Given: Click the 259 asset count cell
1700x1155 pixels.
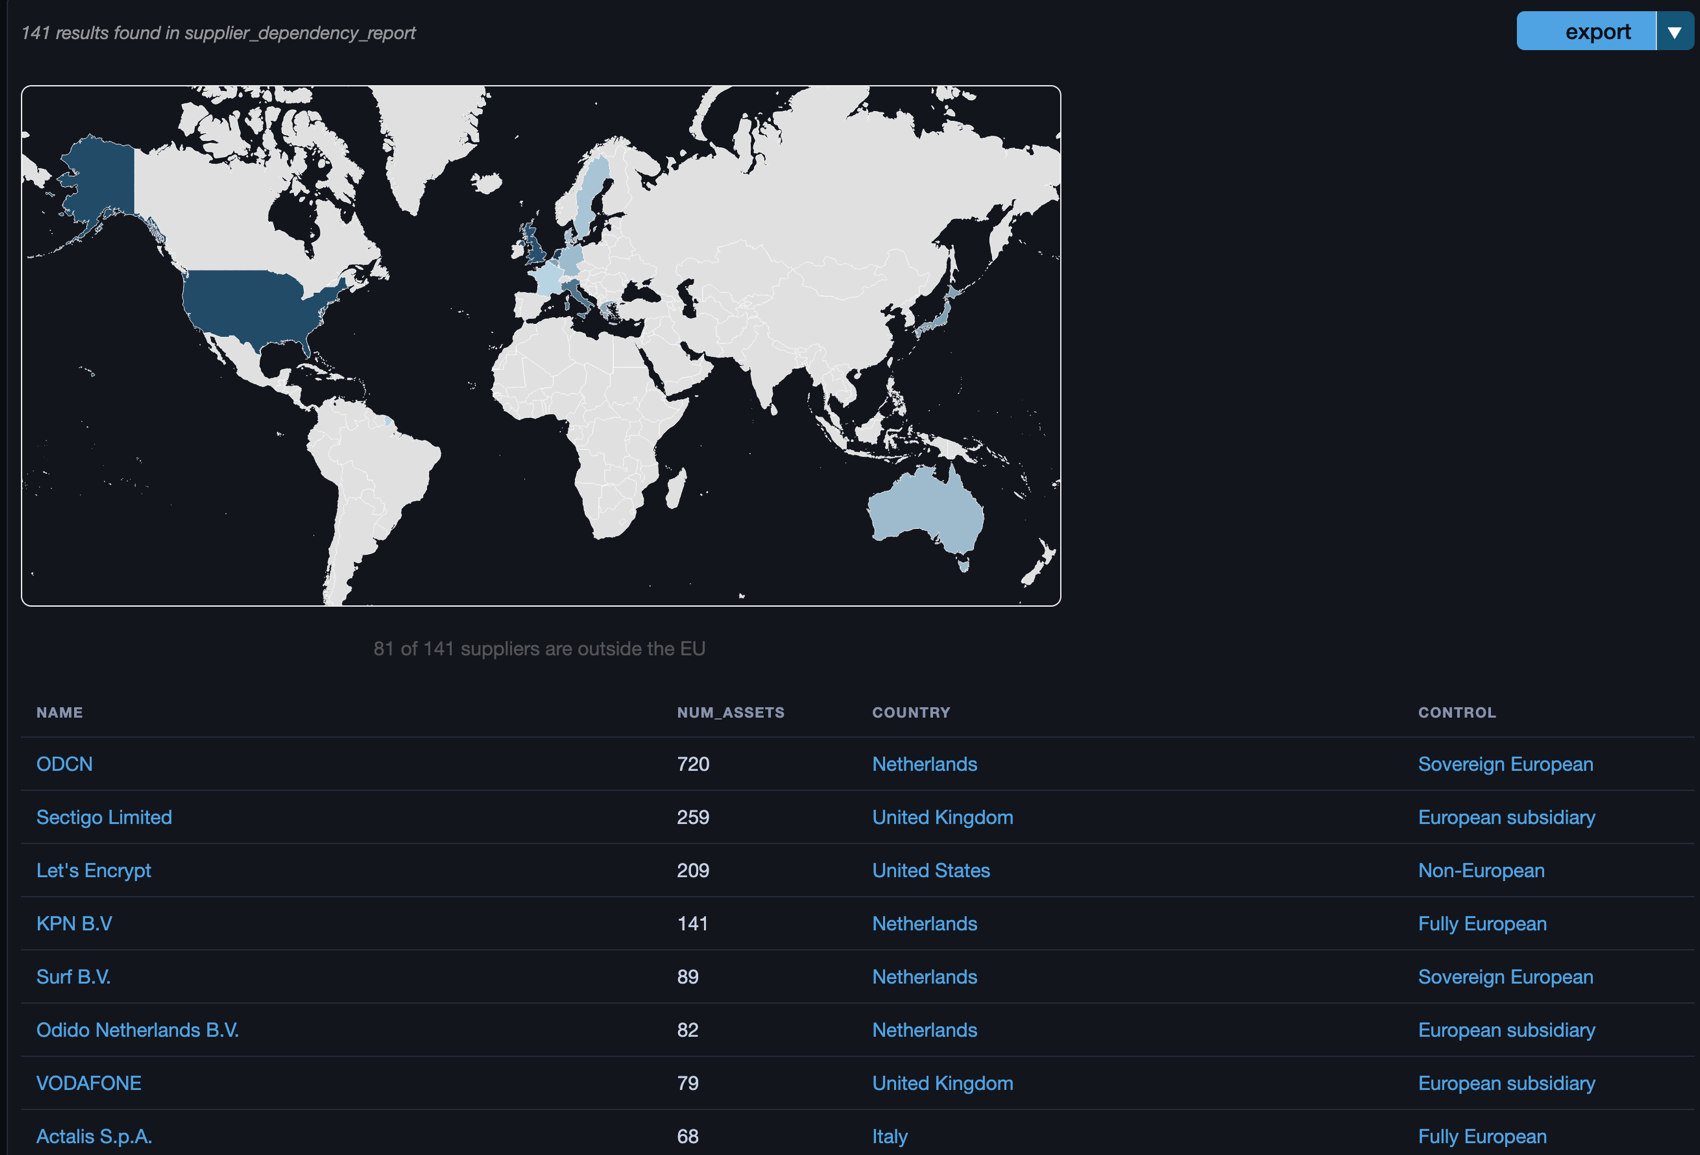Looking at the screenshot, I should 693,817.
